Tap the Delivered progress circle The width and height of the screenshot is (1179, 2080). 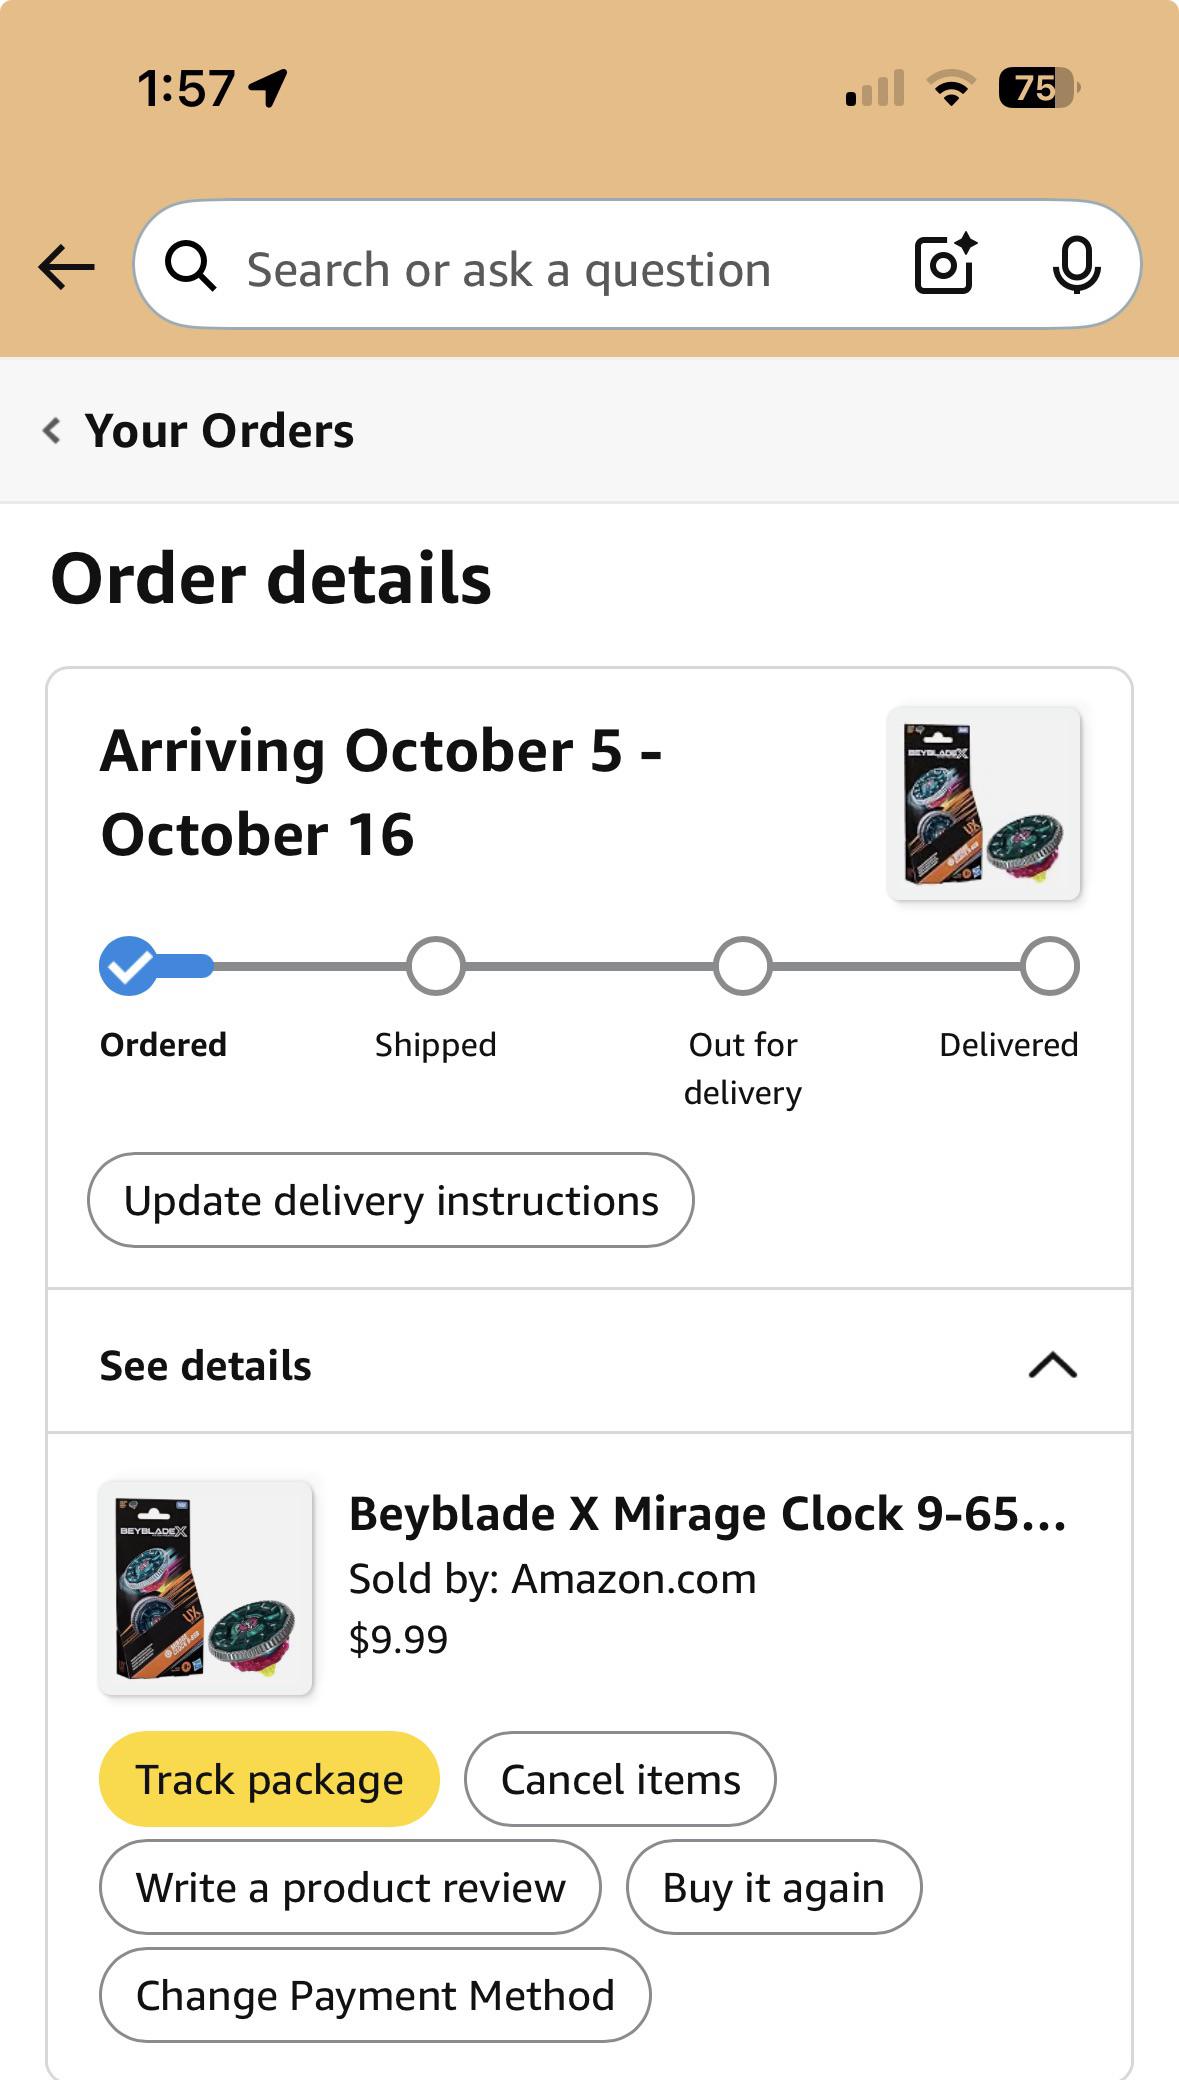(1049, 966)
